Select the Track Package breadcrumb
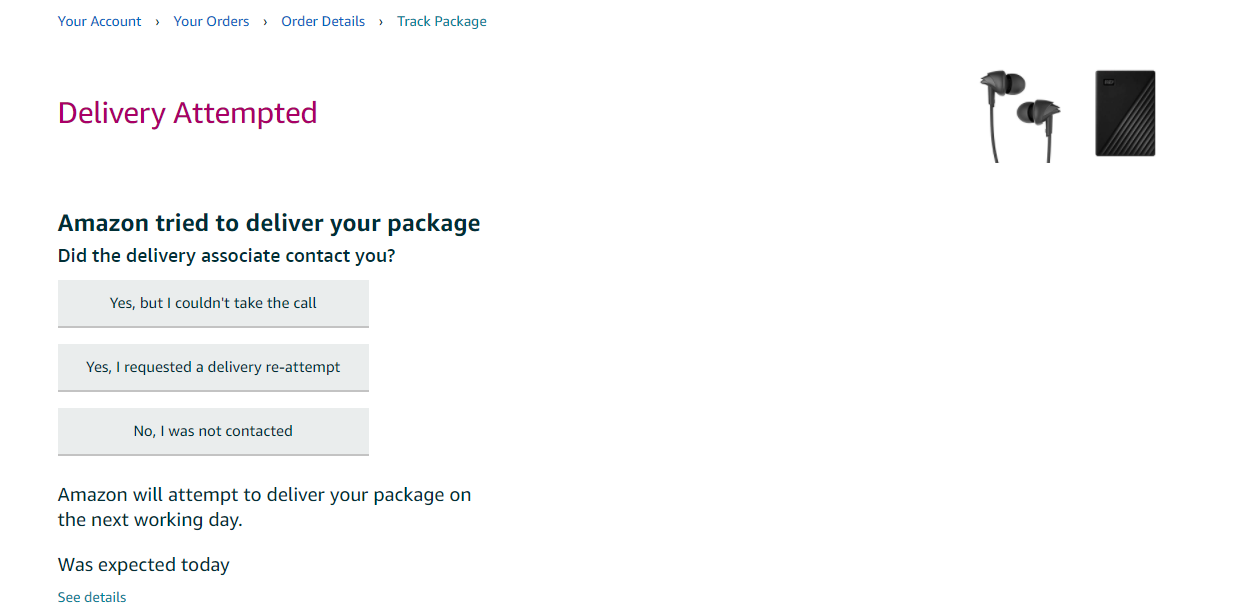 click(x=442, y=21)
